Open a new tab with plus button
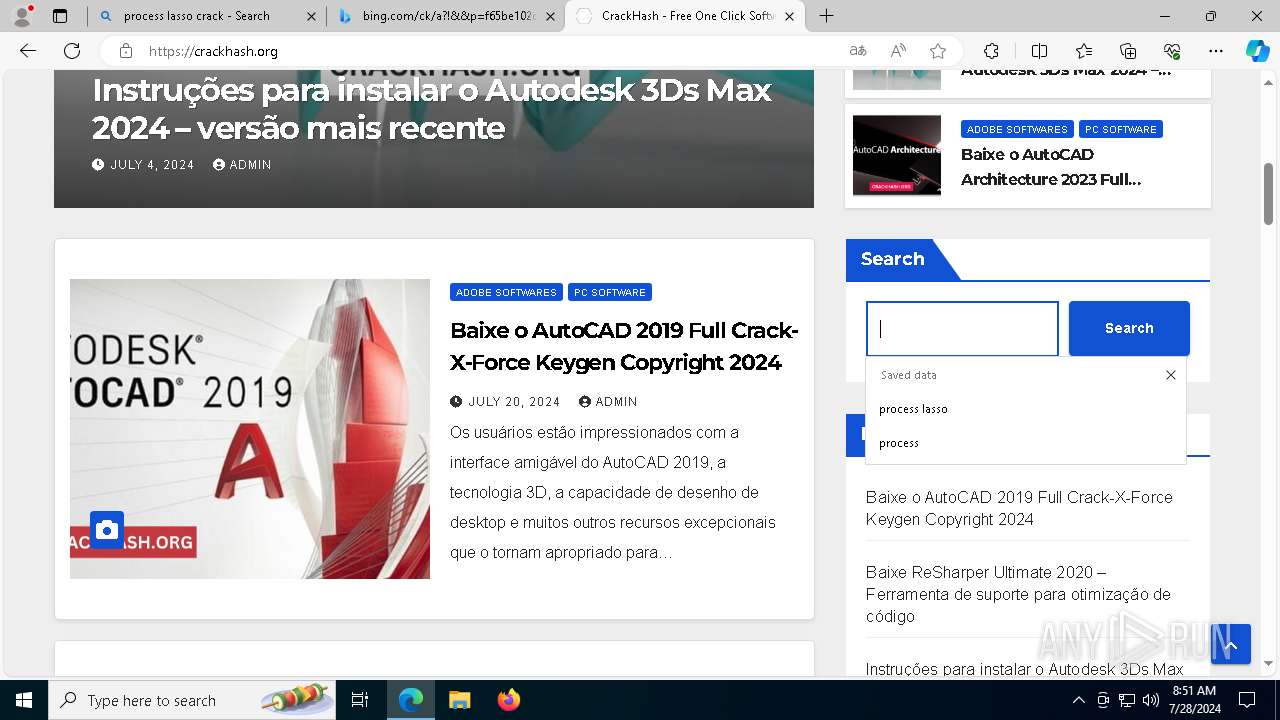The image size is (1280, 720). click(x=826, y=16)
